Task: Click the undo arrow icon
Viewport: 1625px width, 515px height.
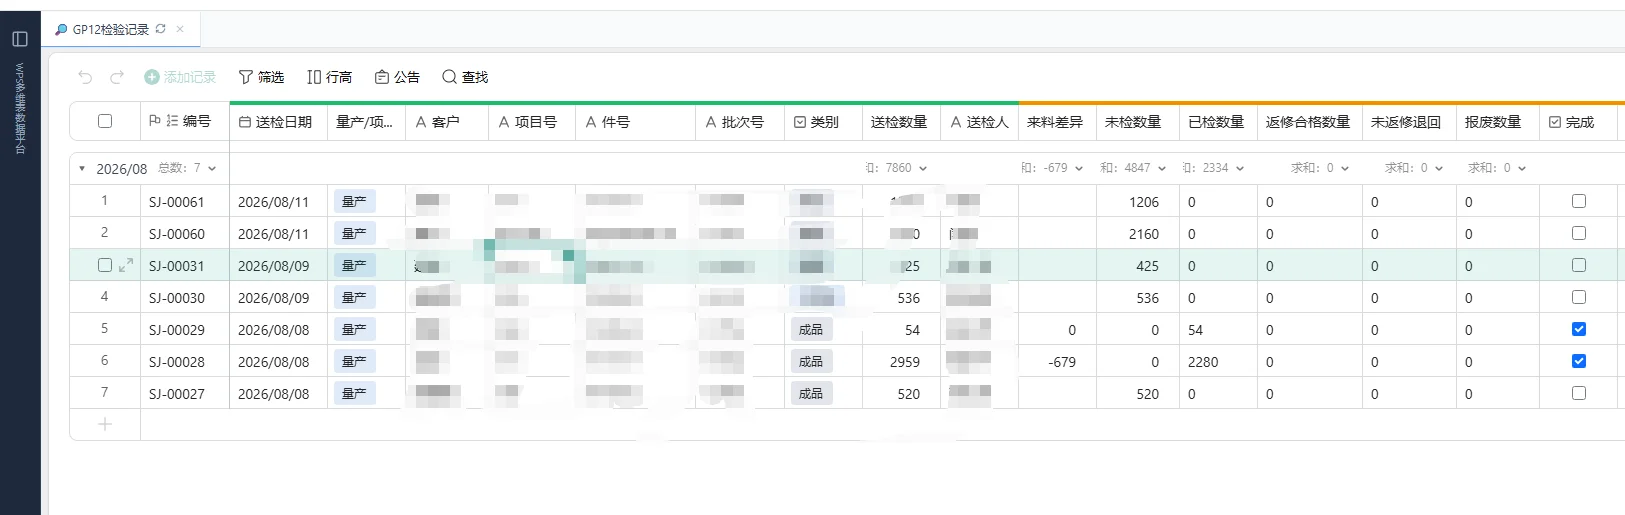Action: [85, 77]
